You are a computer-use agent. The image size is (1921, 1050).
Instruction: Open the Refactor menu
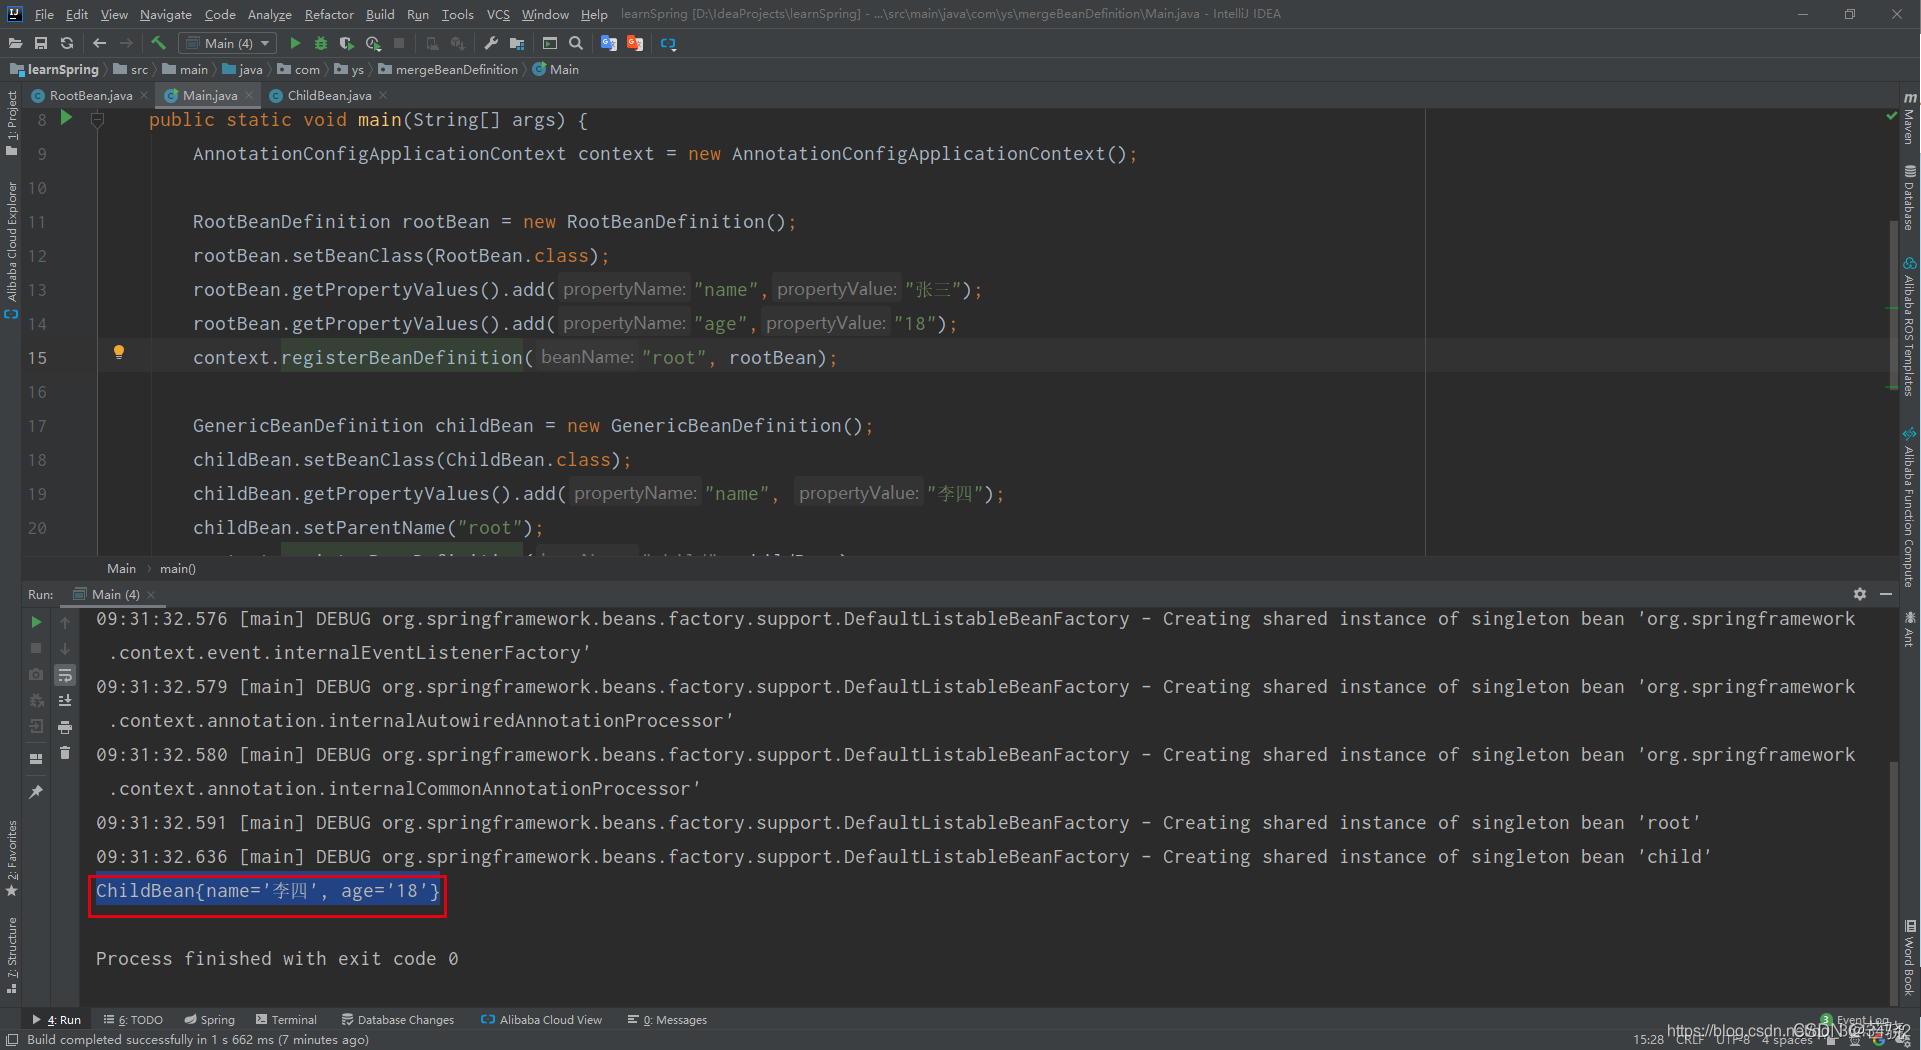point(329,14)
